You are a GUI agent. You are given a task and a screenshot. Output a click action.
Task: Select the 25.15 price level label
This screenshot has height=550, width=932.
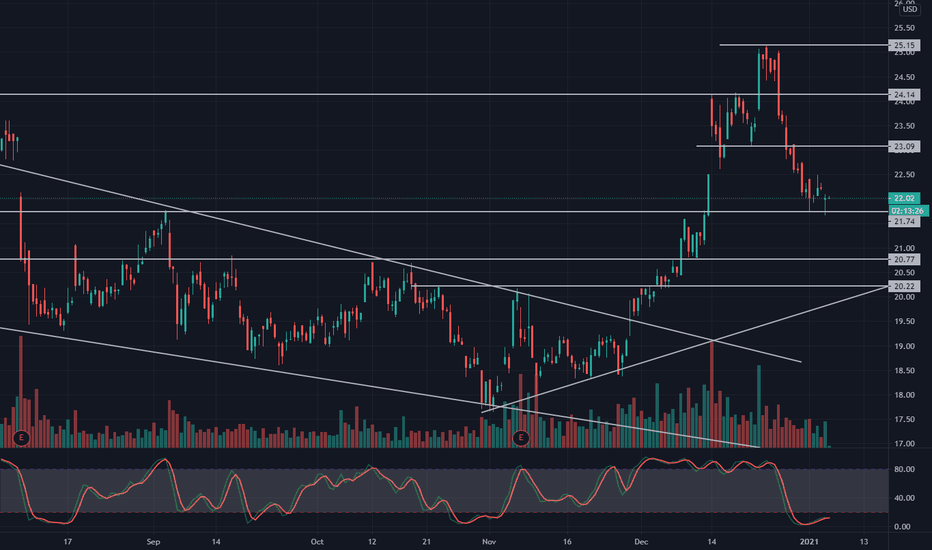(x=904, y=45)
